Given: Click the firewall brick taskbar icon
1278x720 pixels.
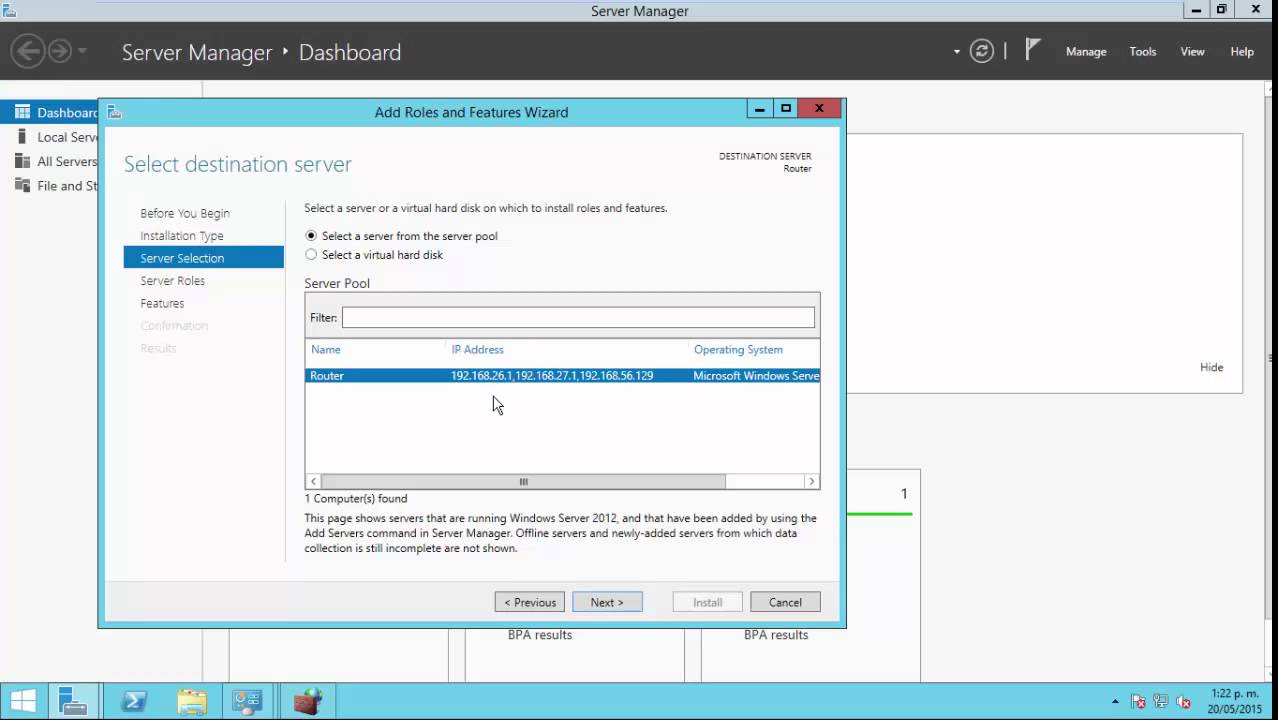Looking at the screenshot, I should pos(308,702).
